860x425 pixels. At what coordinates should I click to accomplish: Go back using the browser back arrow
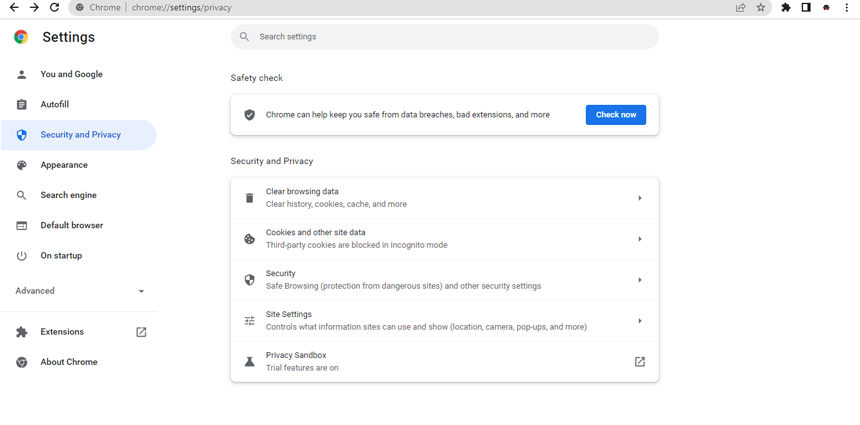14,7
